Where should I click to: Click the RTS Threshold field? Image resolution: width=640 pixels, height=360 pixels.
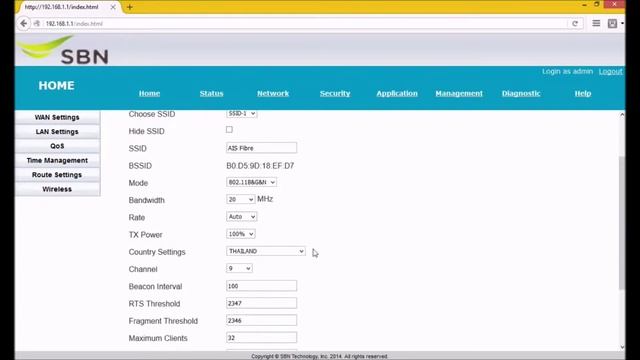click(x=262, y=303)
